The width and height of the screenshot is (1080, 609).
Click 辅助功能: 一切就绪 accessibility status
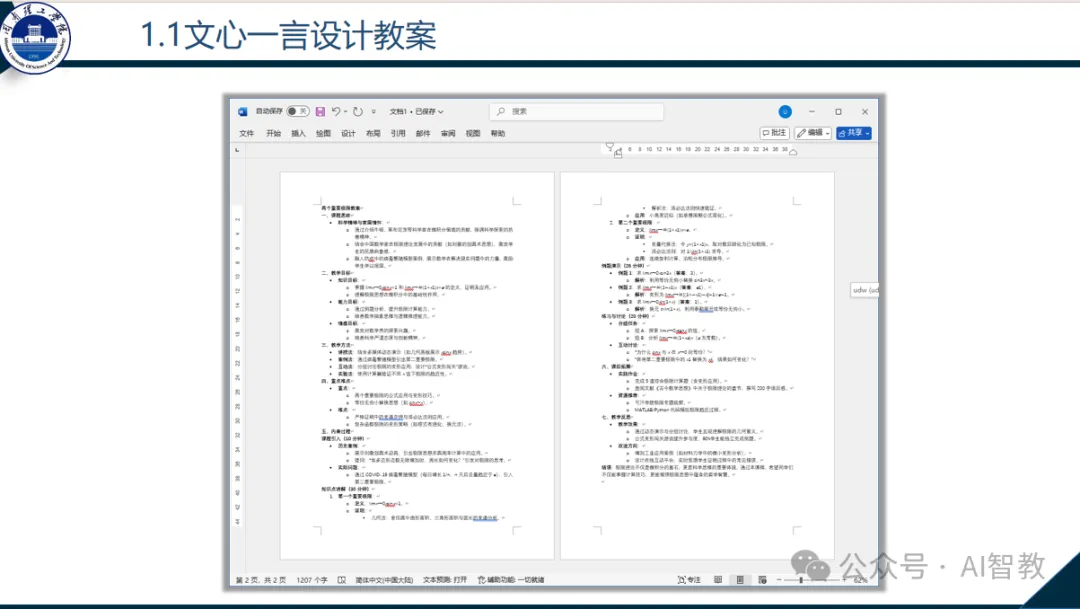(x=511, y=580)
